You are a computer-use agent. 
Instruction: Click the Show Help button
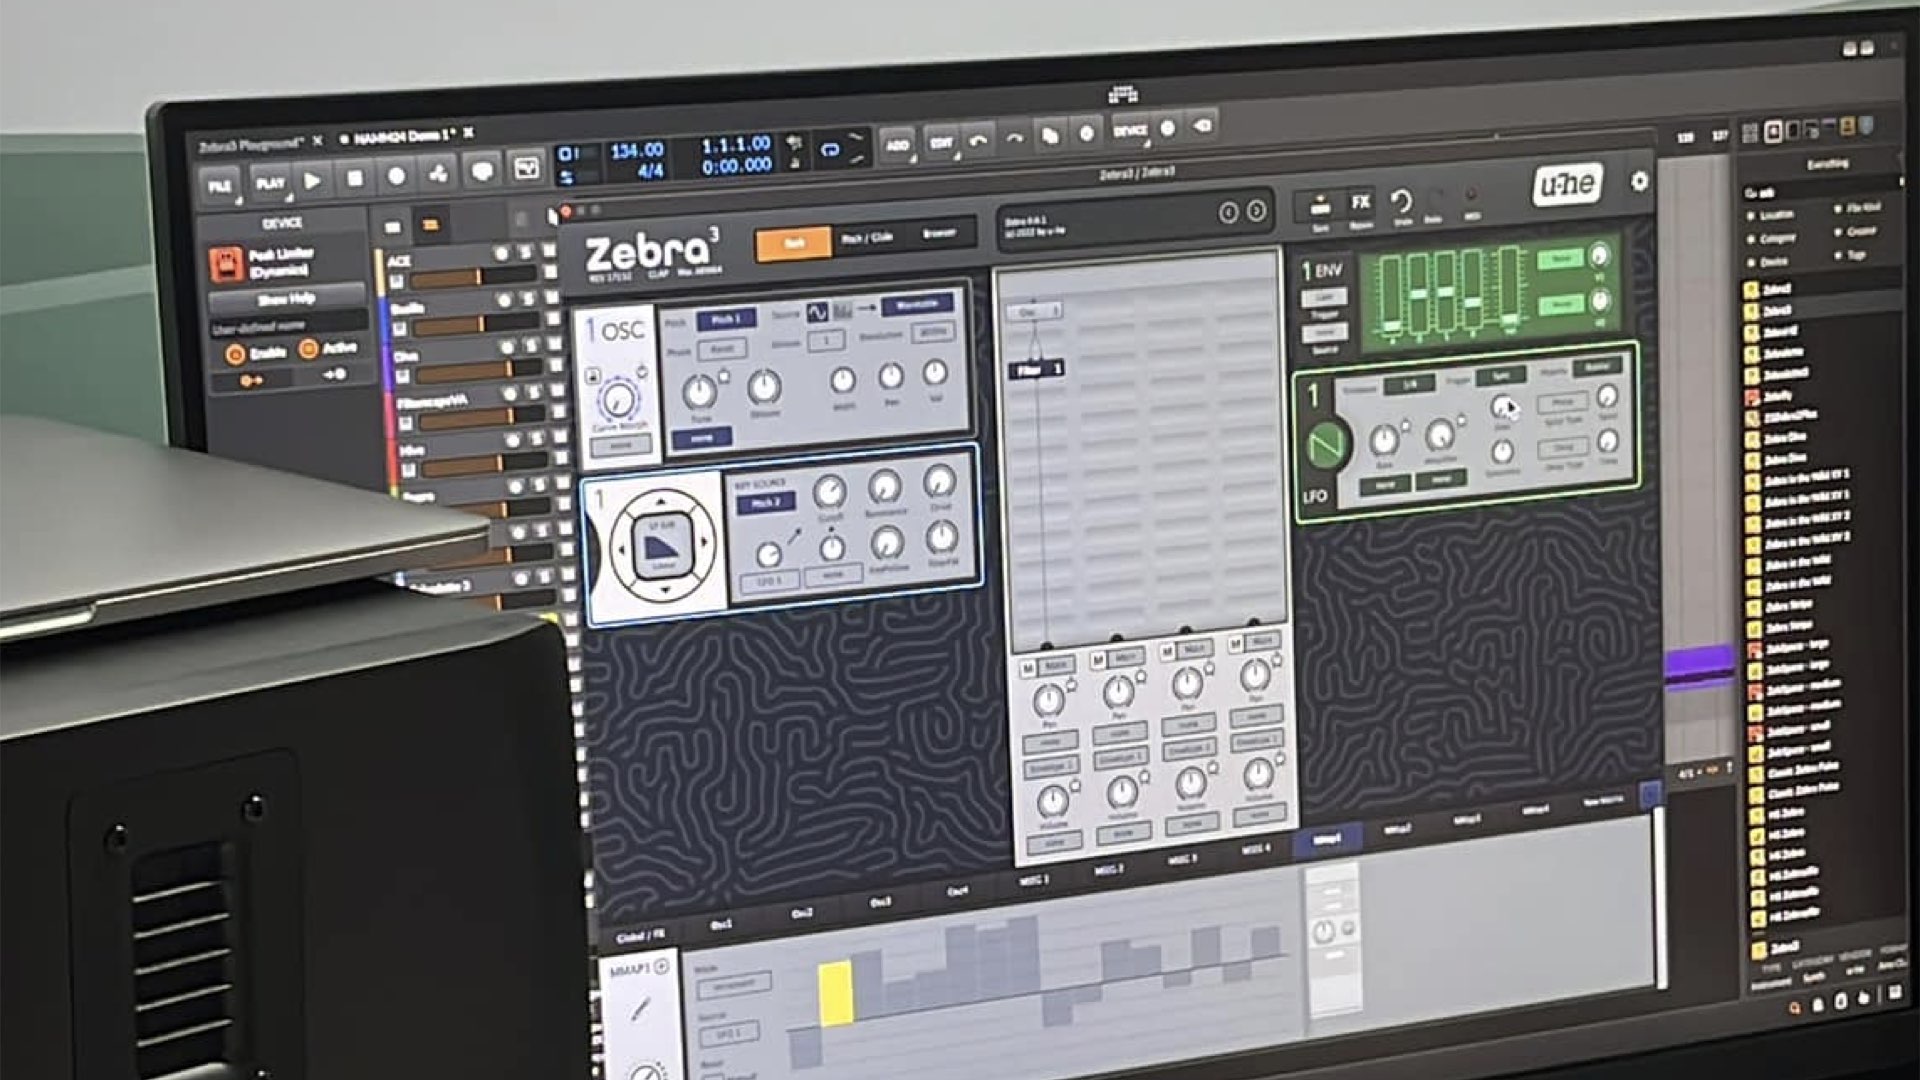pos(287,299)
